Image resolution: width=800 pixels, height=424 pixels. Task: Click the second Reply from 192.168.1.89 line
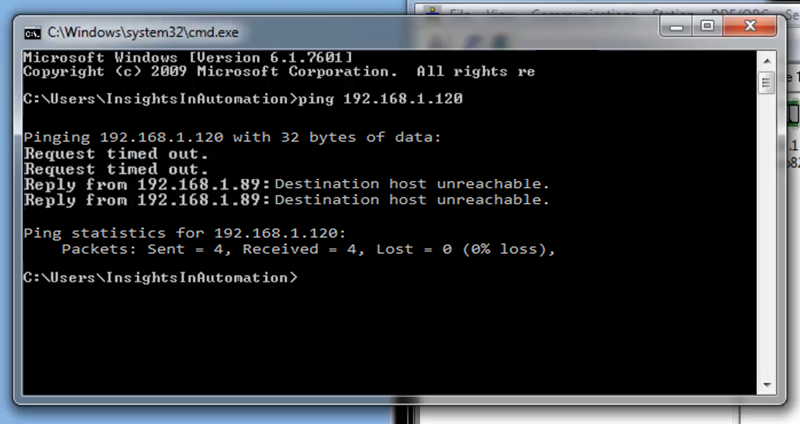[286, 200]
